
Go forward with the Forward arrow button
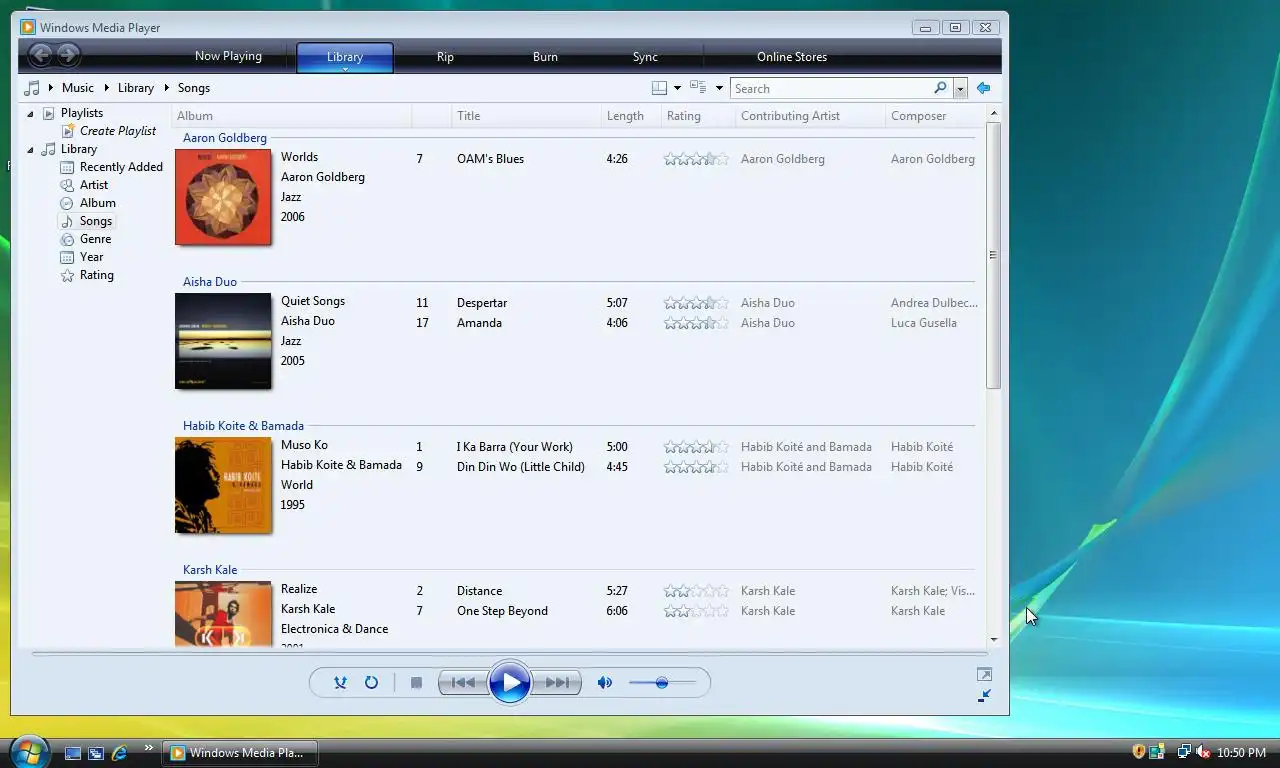68,56
